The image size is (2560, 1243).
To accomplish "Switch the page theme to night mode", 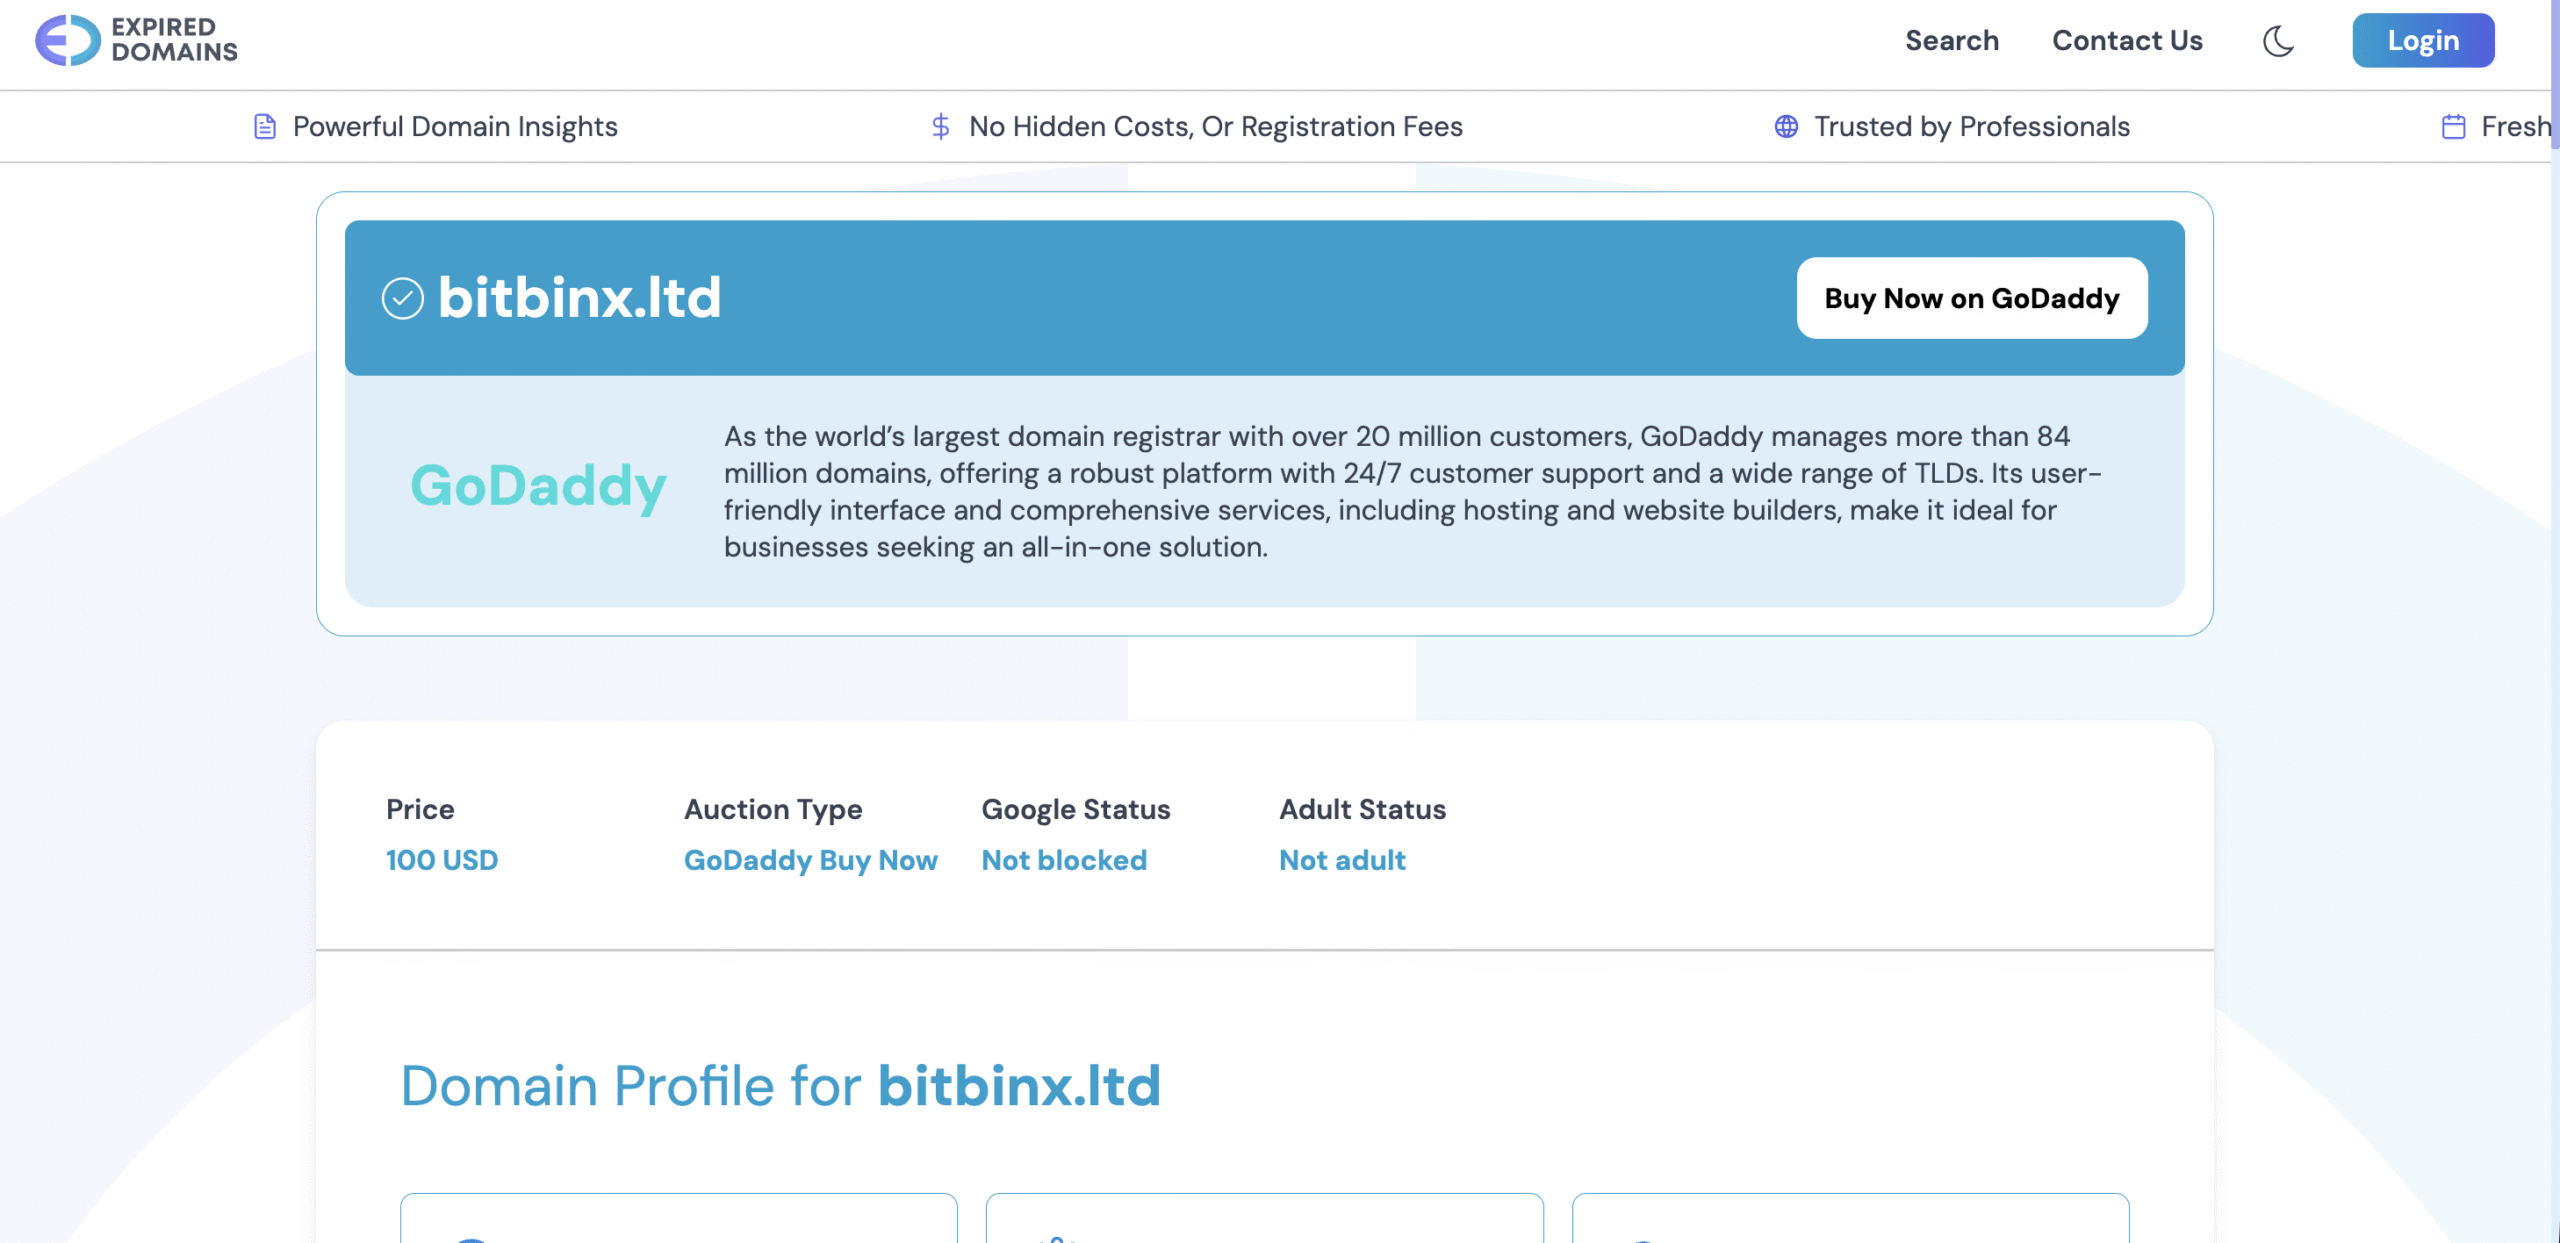I will pyautogui.click(x=2278, y=41).
